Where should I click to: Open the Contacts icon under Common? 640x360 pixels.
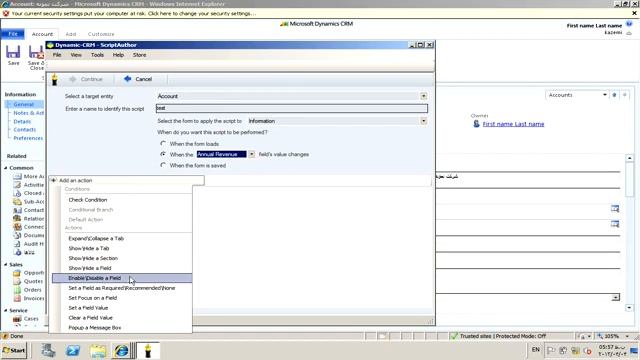coord(17,210)
